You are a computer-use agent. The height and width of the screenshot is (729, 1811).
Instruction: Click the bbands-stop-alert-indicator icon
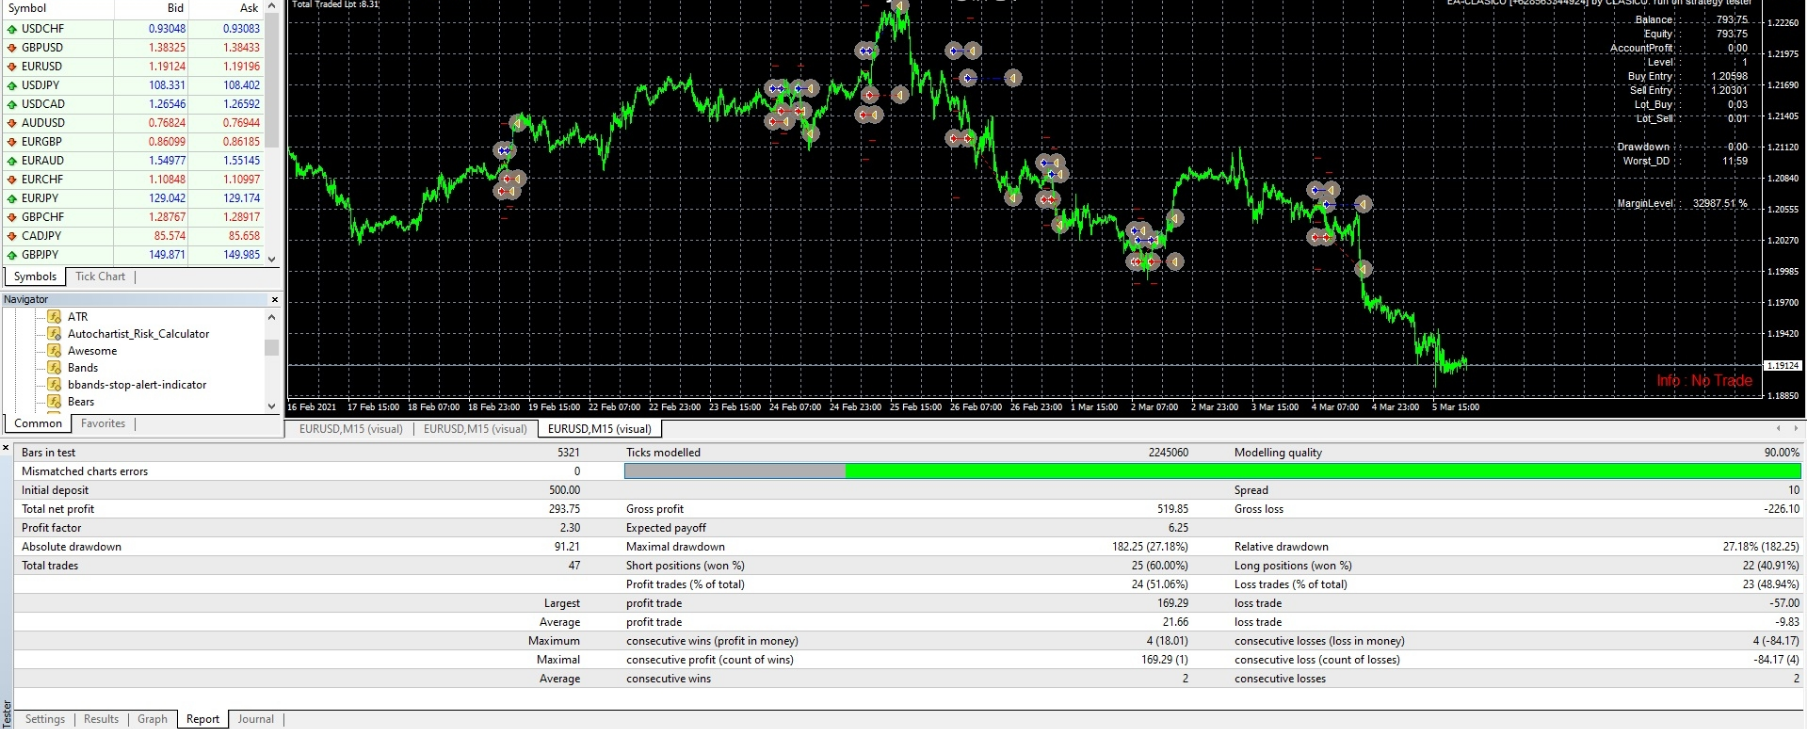pos(55,385)
